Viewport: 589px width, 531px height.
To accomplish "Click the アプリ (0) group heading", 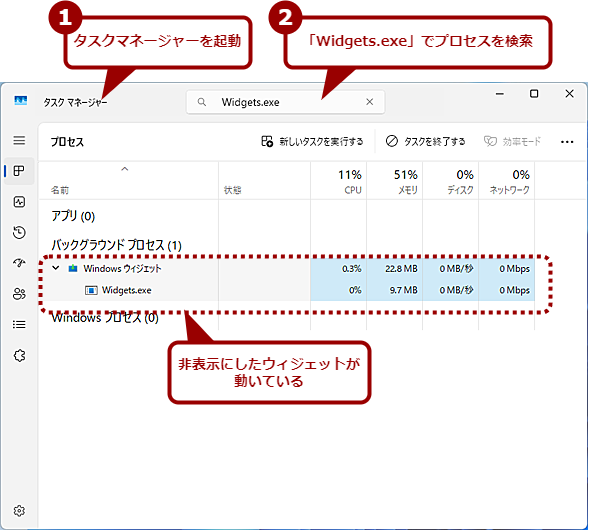I will tap(73, 216).
